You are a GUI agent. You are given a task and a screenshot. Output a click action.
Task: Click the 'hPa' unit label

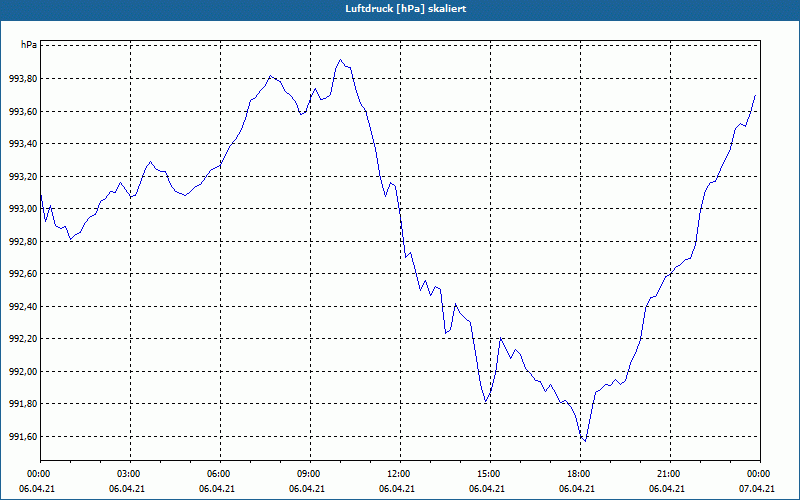(x=29, y=45)
